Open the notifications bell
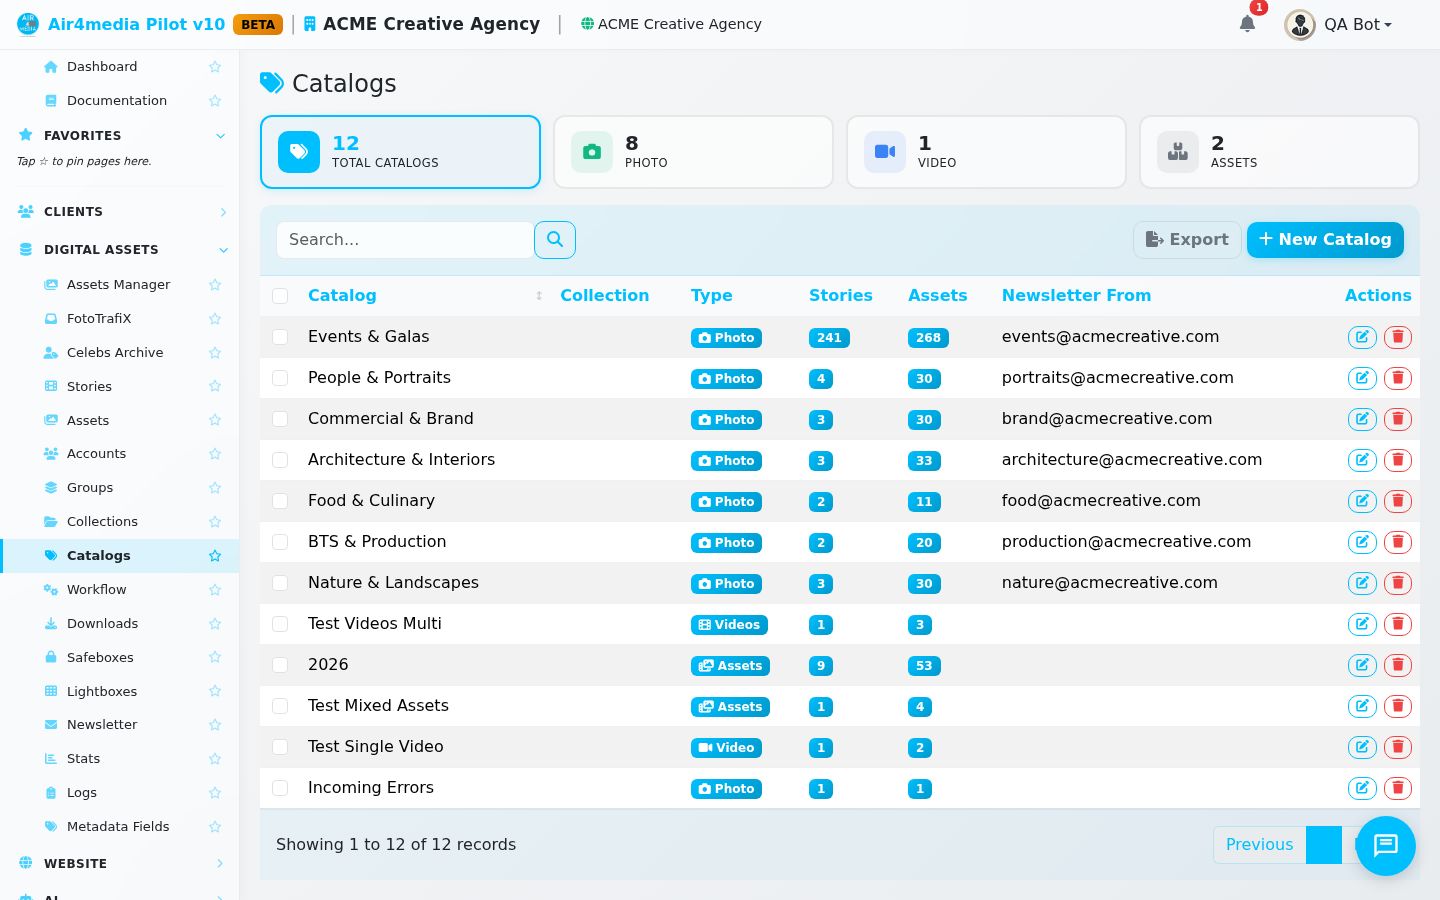The height and width of the screenshot is (900, 1440). coord(1247,24)
